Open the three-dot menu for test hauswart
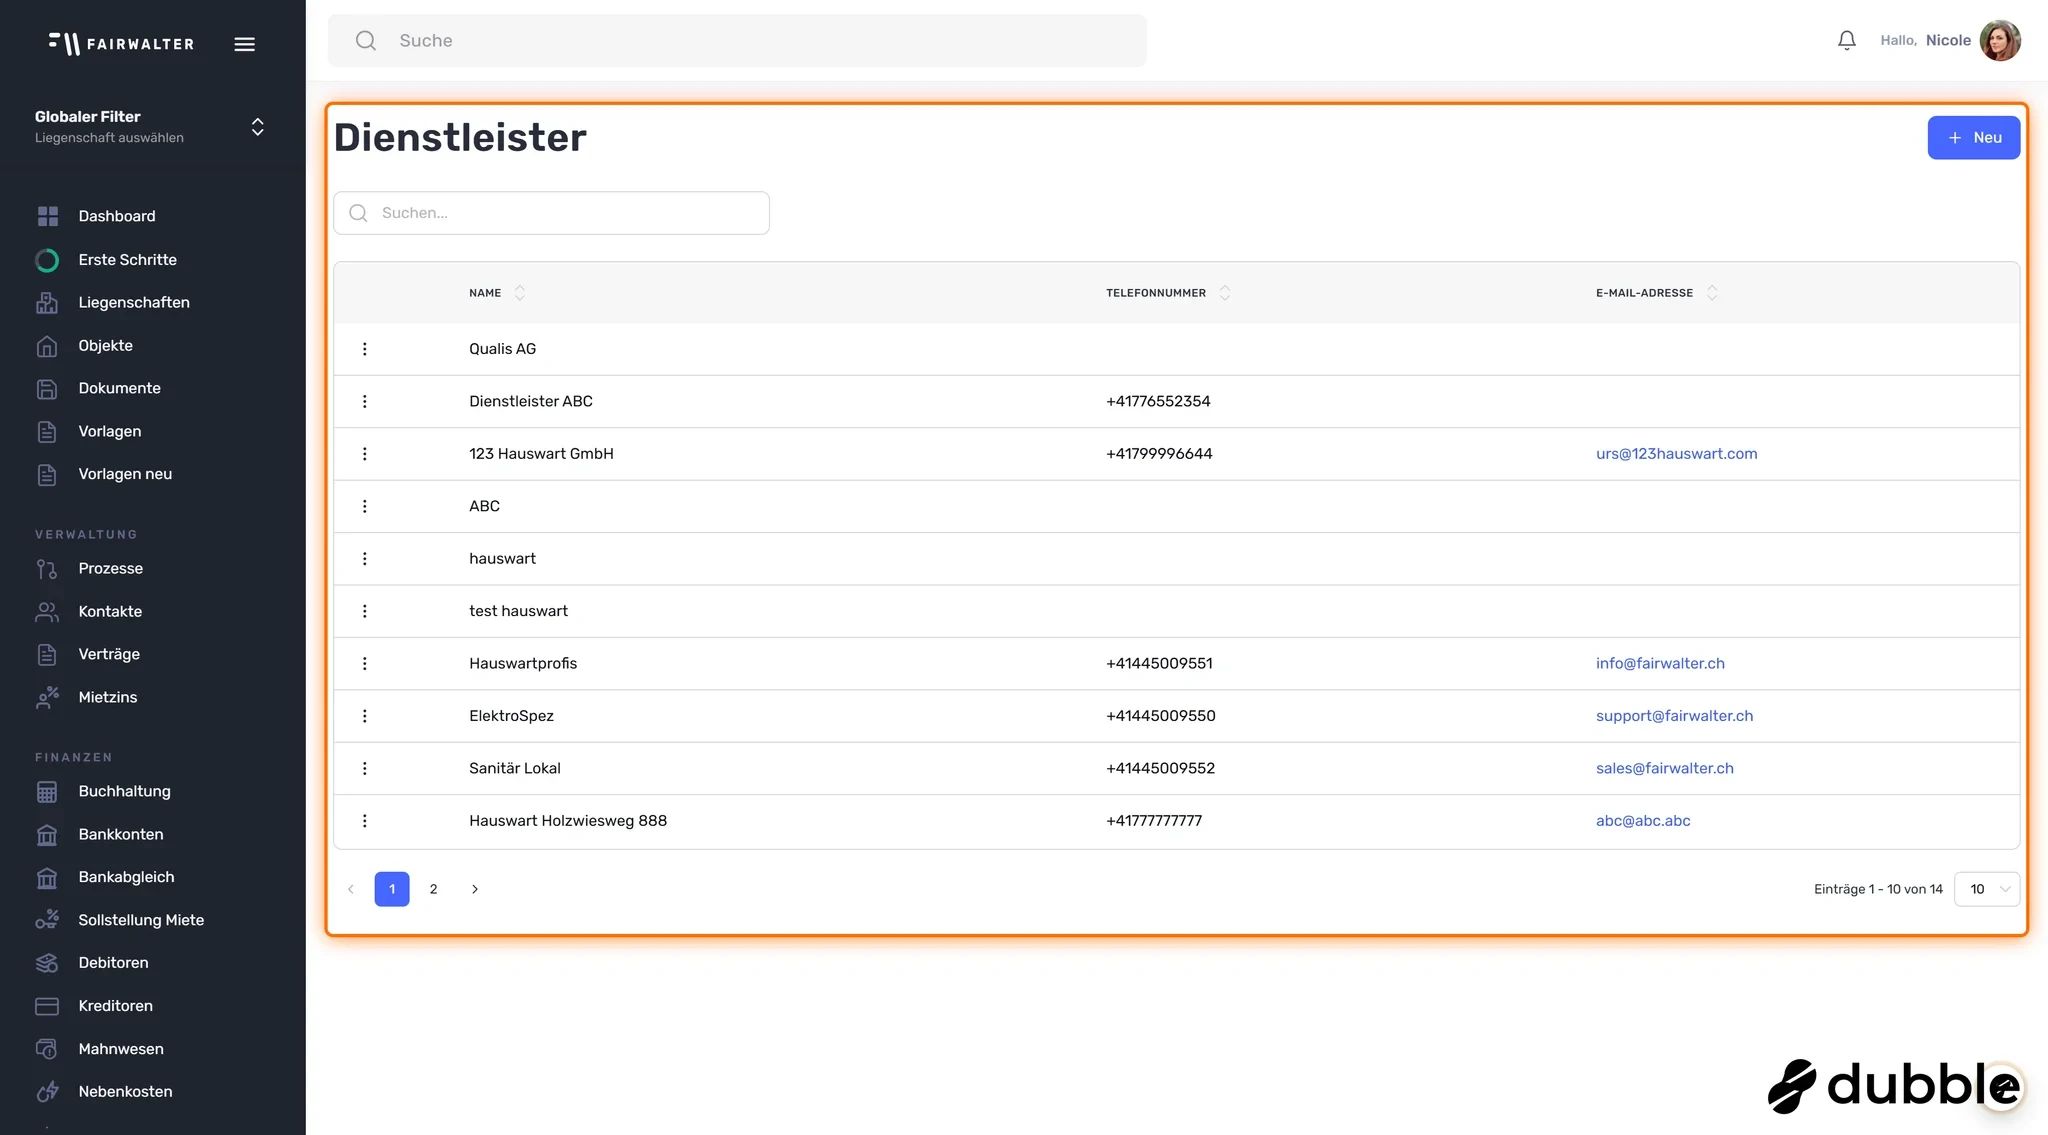Screen dimensions: 2048x1135 (x=365, y=611)
